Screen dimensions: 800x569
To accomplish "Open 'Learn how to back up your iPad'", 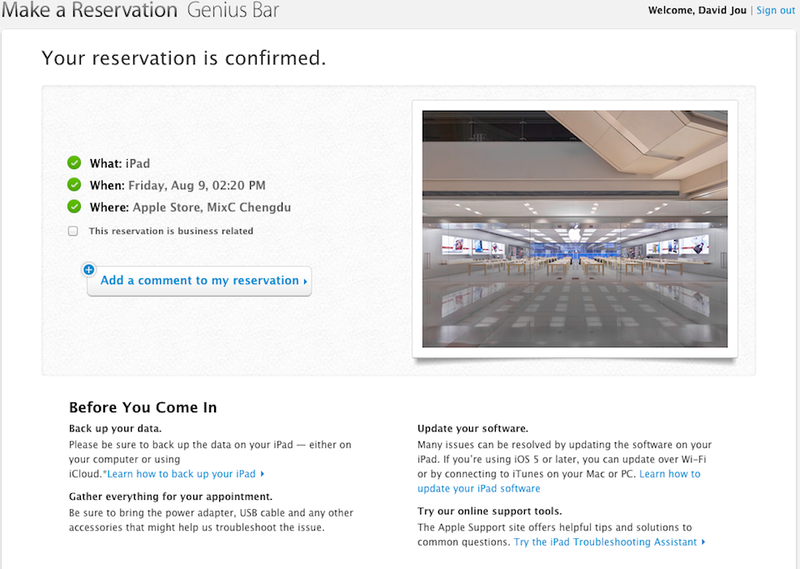I will coord(186,474).
